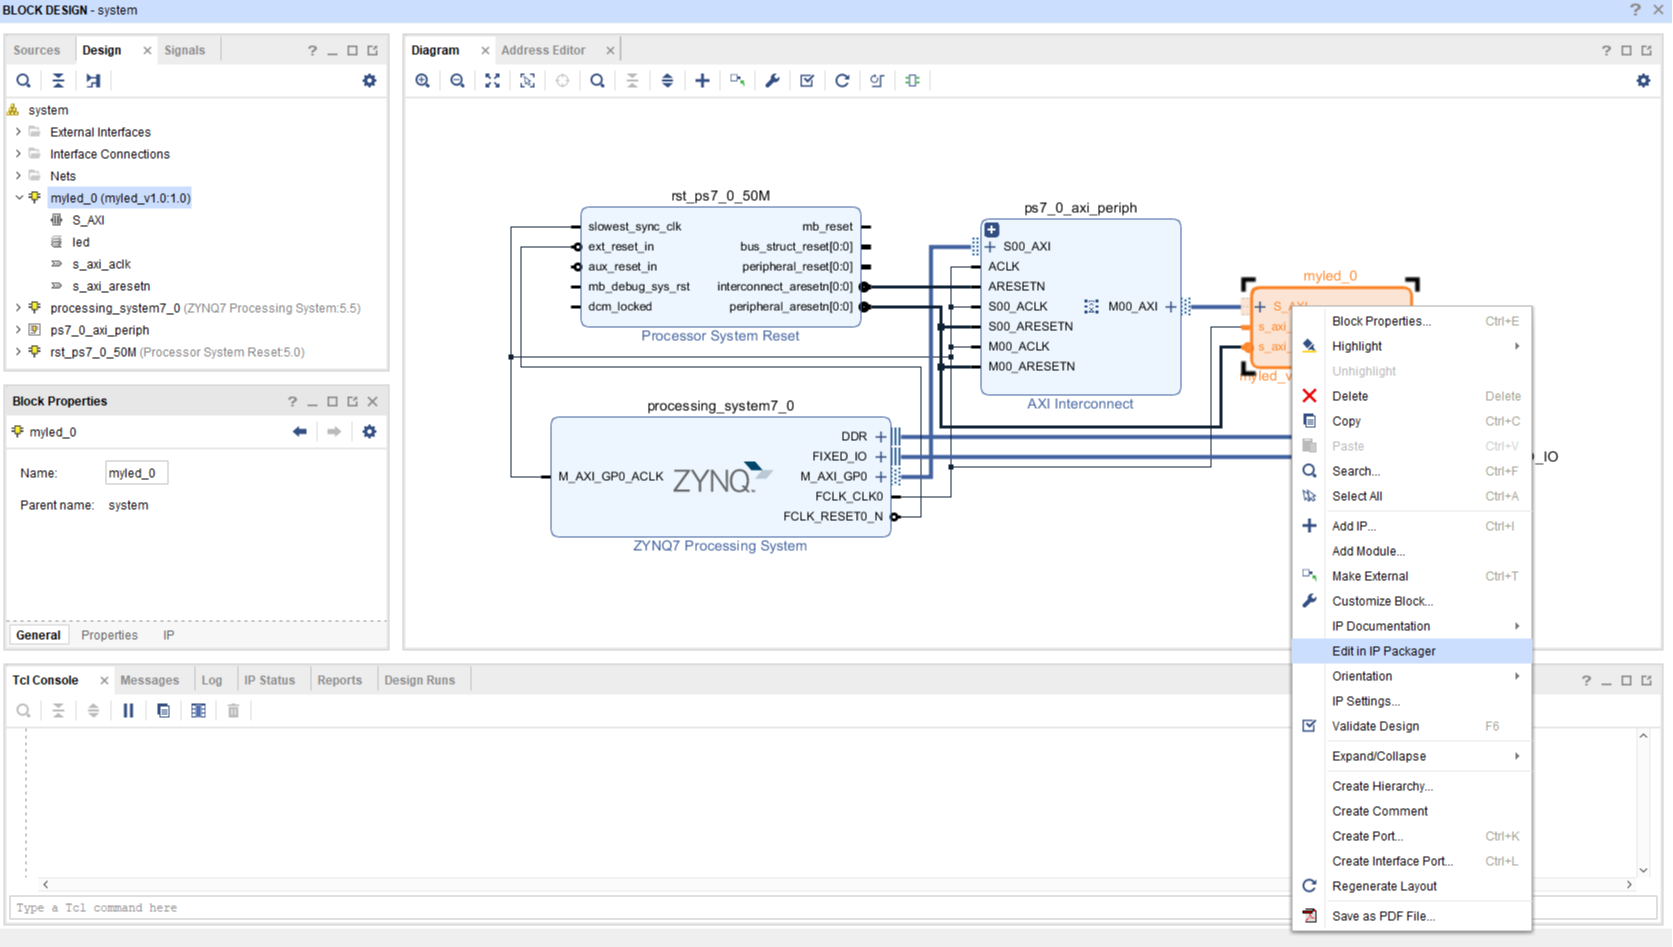Screen dimensions: 1673x947
Task: Close the Design tab
Action: click(147, 50)
